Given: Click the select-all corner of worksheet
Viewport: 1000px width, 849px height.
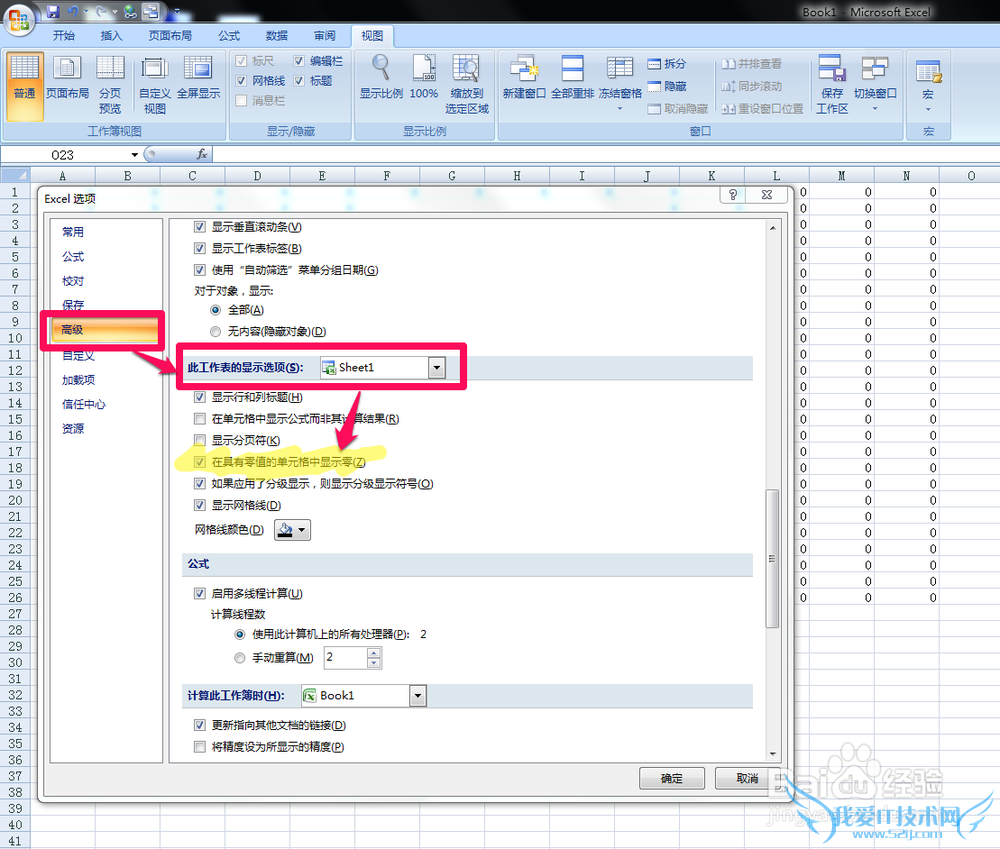Looking at the screenshot, I should point(15,175).
